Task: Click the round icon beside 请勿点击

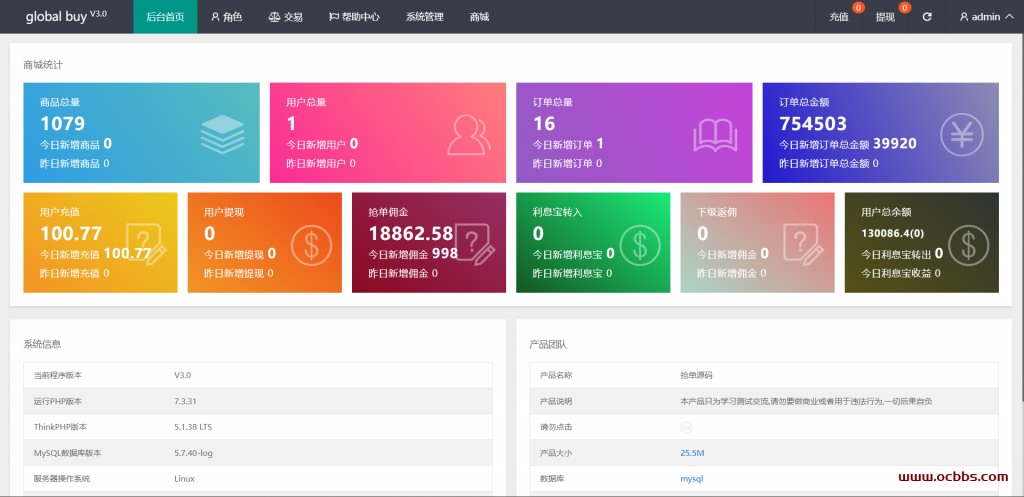Action: click(686, 427)
